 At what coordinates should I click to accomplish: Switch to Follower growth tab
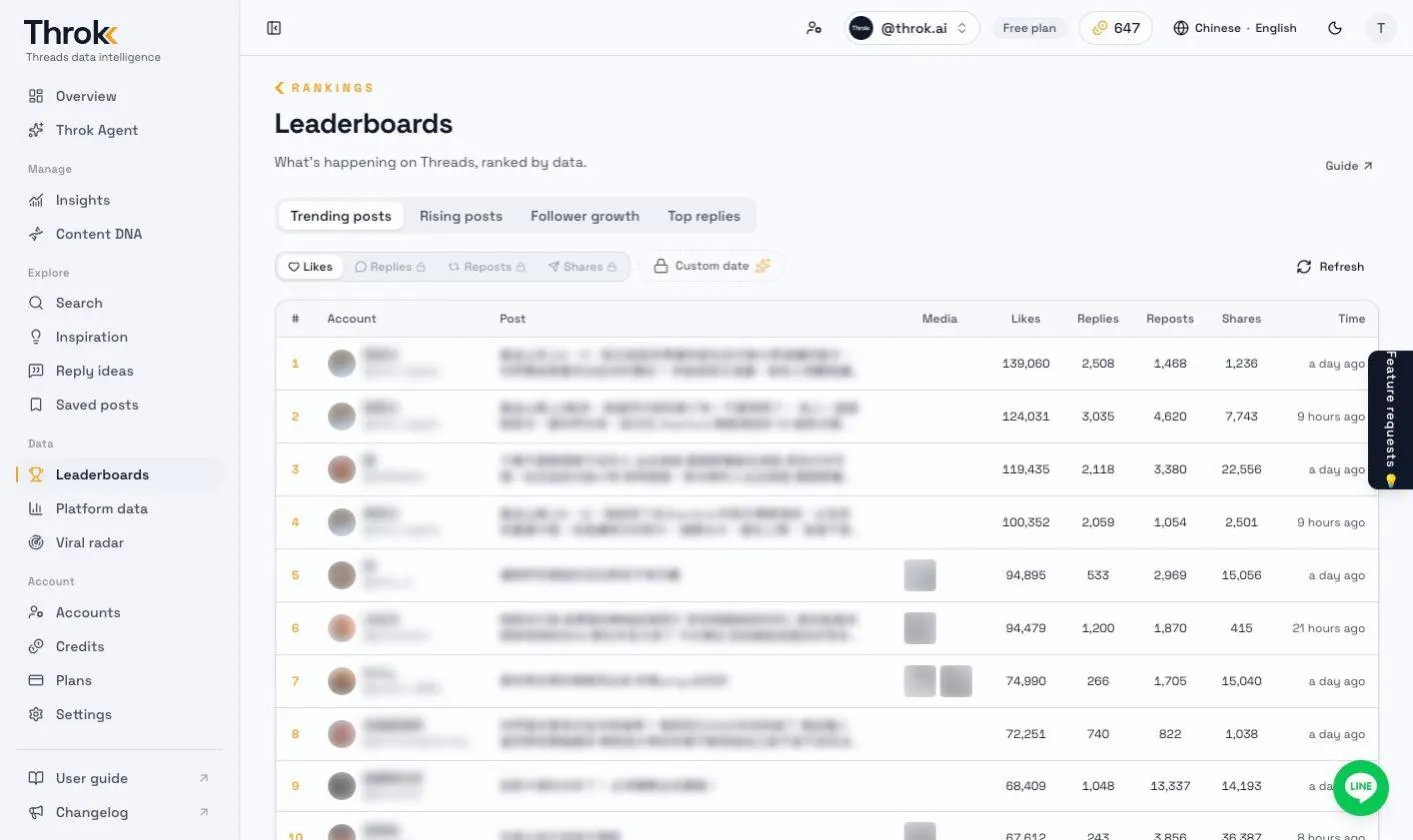point(585,216)
